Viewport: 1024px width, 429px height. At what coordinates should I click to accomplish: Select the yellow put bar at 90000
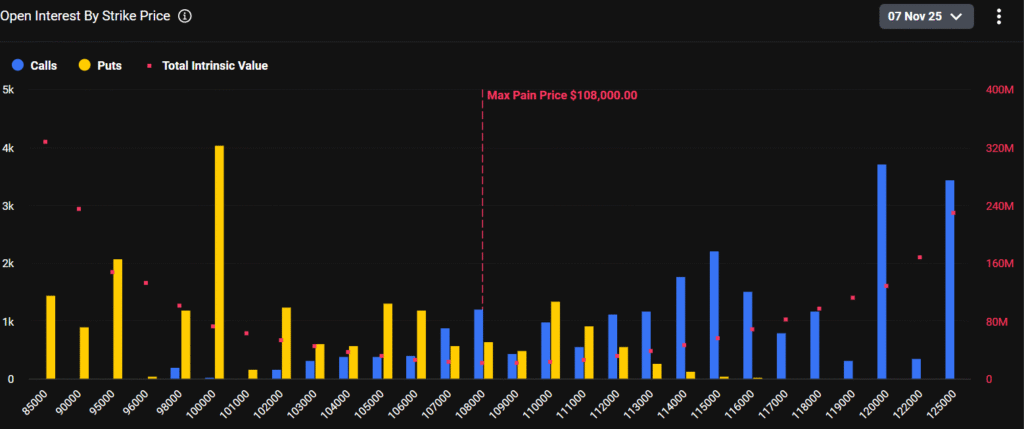tap(84, 353)
